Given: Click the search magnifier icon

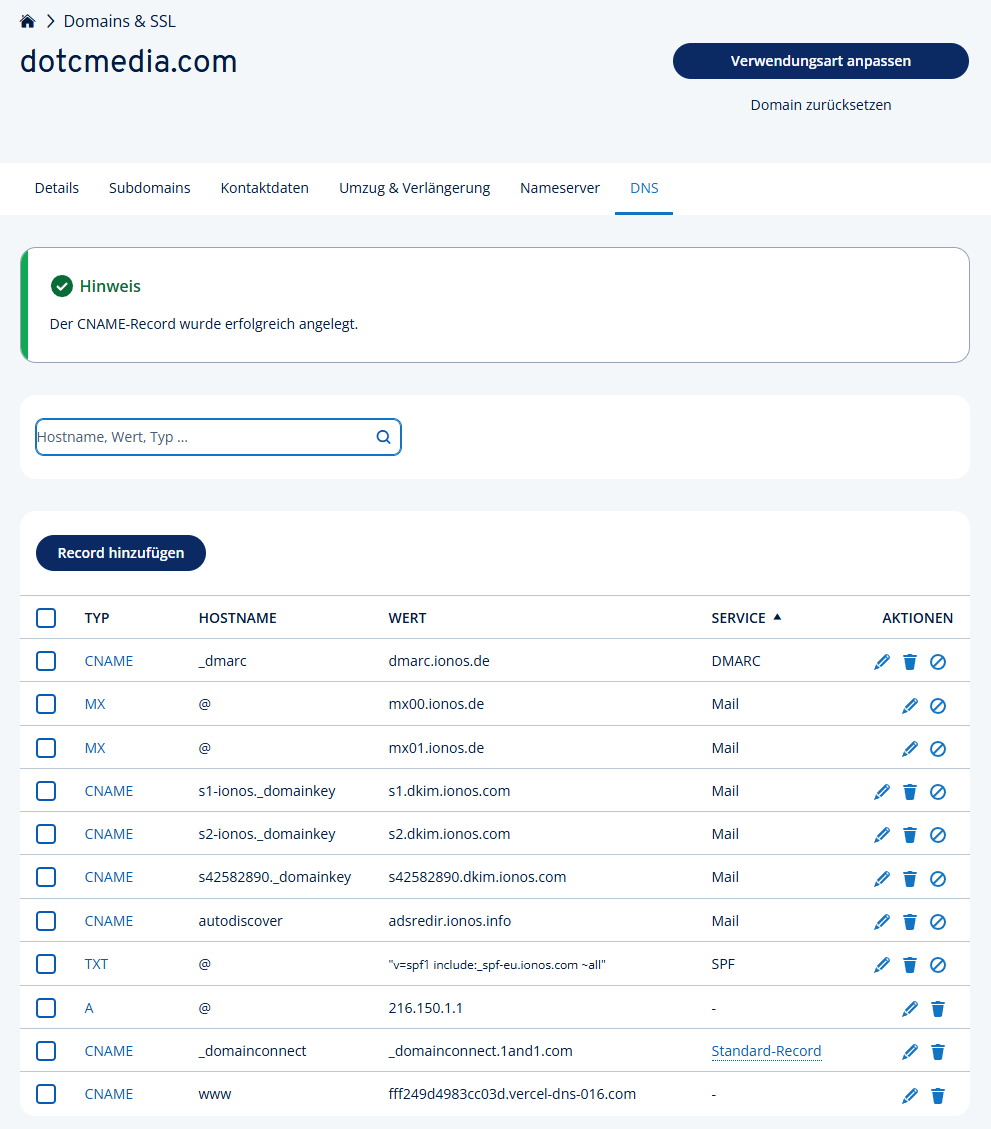Looking at the screenshot, I should coord(383,437).
